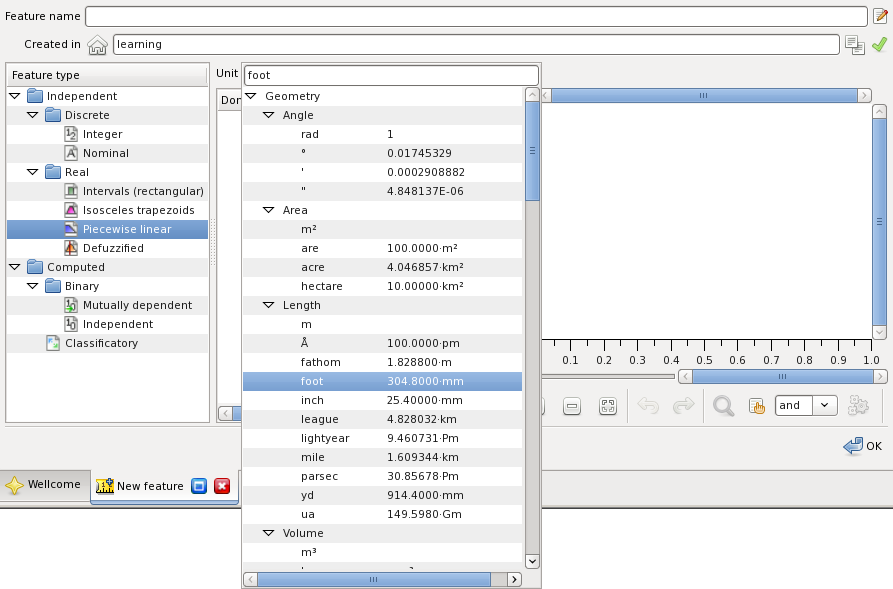Click the home icon next to Created in
The width and height of the screenshot is (893, 589).
pos(97,44)
